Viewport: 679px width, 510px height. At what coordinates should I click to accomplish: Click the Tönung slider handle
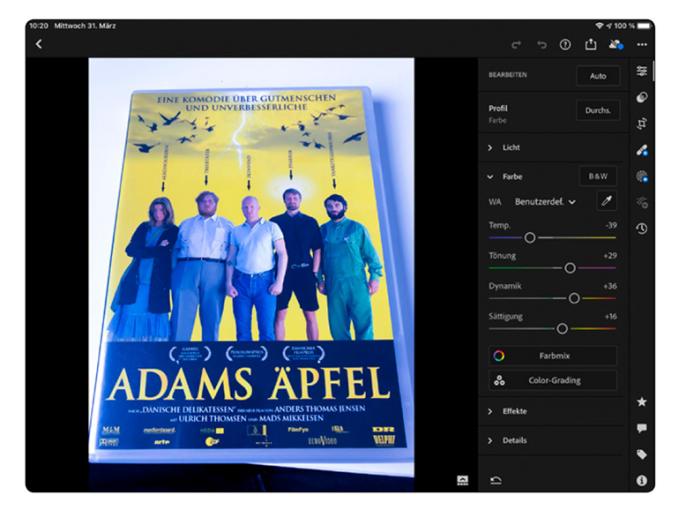click(570, 268)
